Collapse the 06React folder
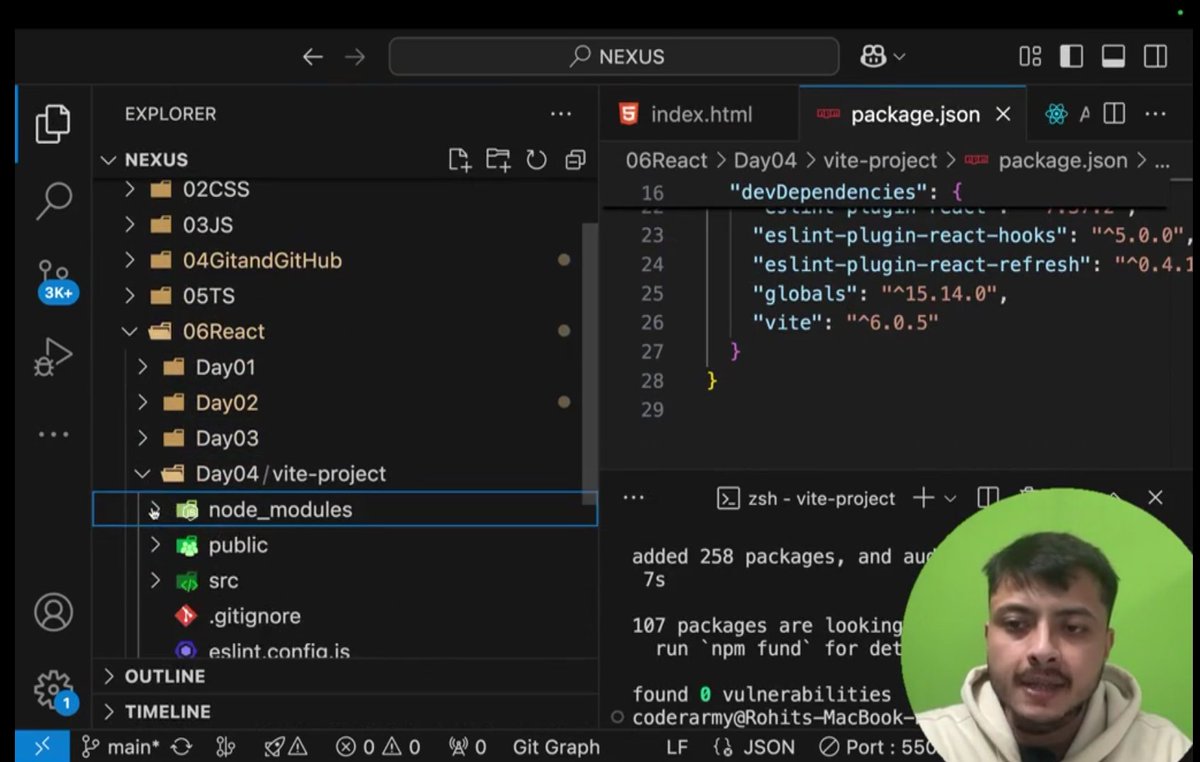This screenshot has width=1200, height=762. pyautogui.click(x=130, y=331)
